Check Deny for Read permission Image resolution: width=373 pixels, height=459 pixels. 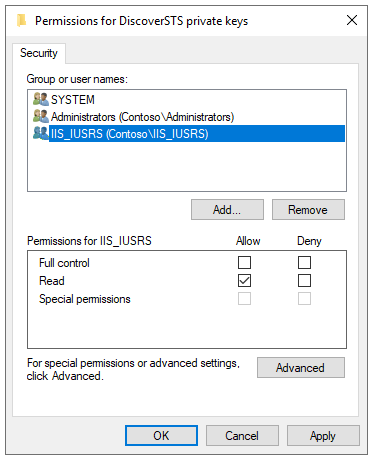304,281
